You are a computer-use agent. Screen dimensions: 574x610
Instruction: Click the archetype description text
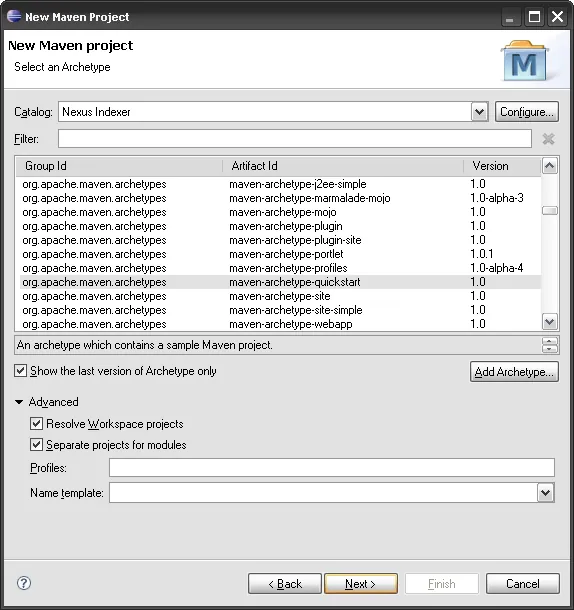click(145, 345)
